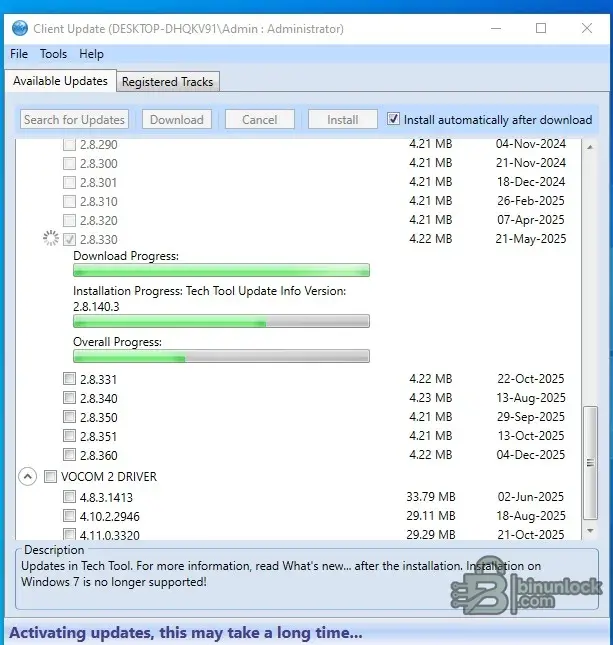This screenshot has height=645, width=613.
Task: Open the Help menu
Action: (91, 54)
